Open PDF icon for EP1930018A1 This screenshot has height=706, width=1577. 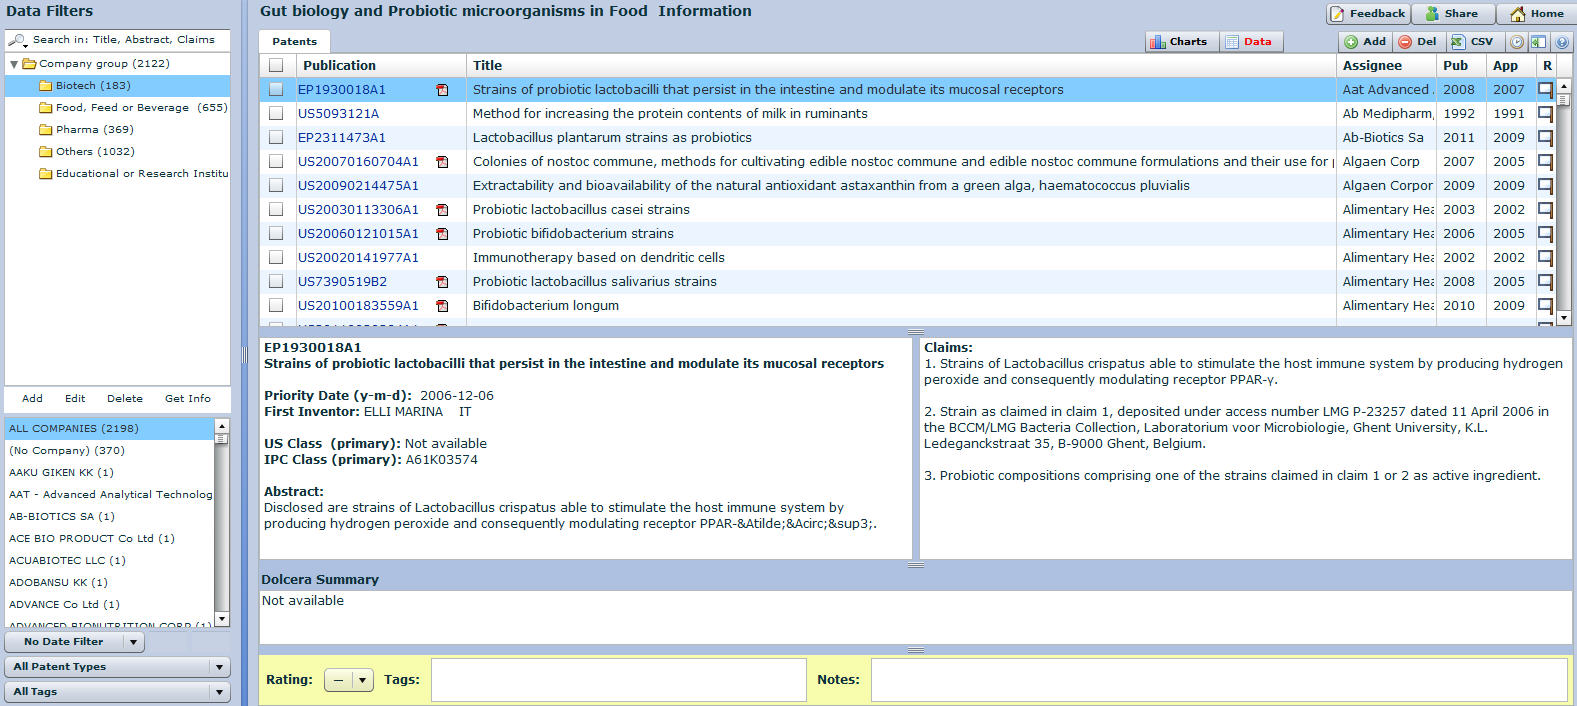(x=442, y=90)
